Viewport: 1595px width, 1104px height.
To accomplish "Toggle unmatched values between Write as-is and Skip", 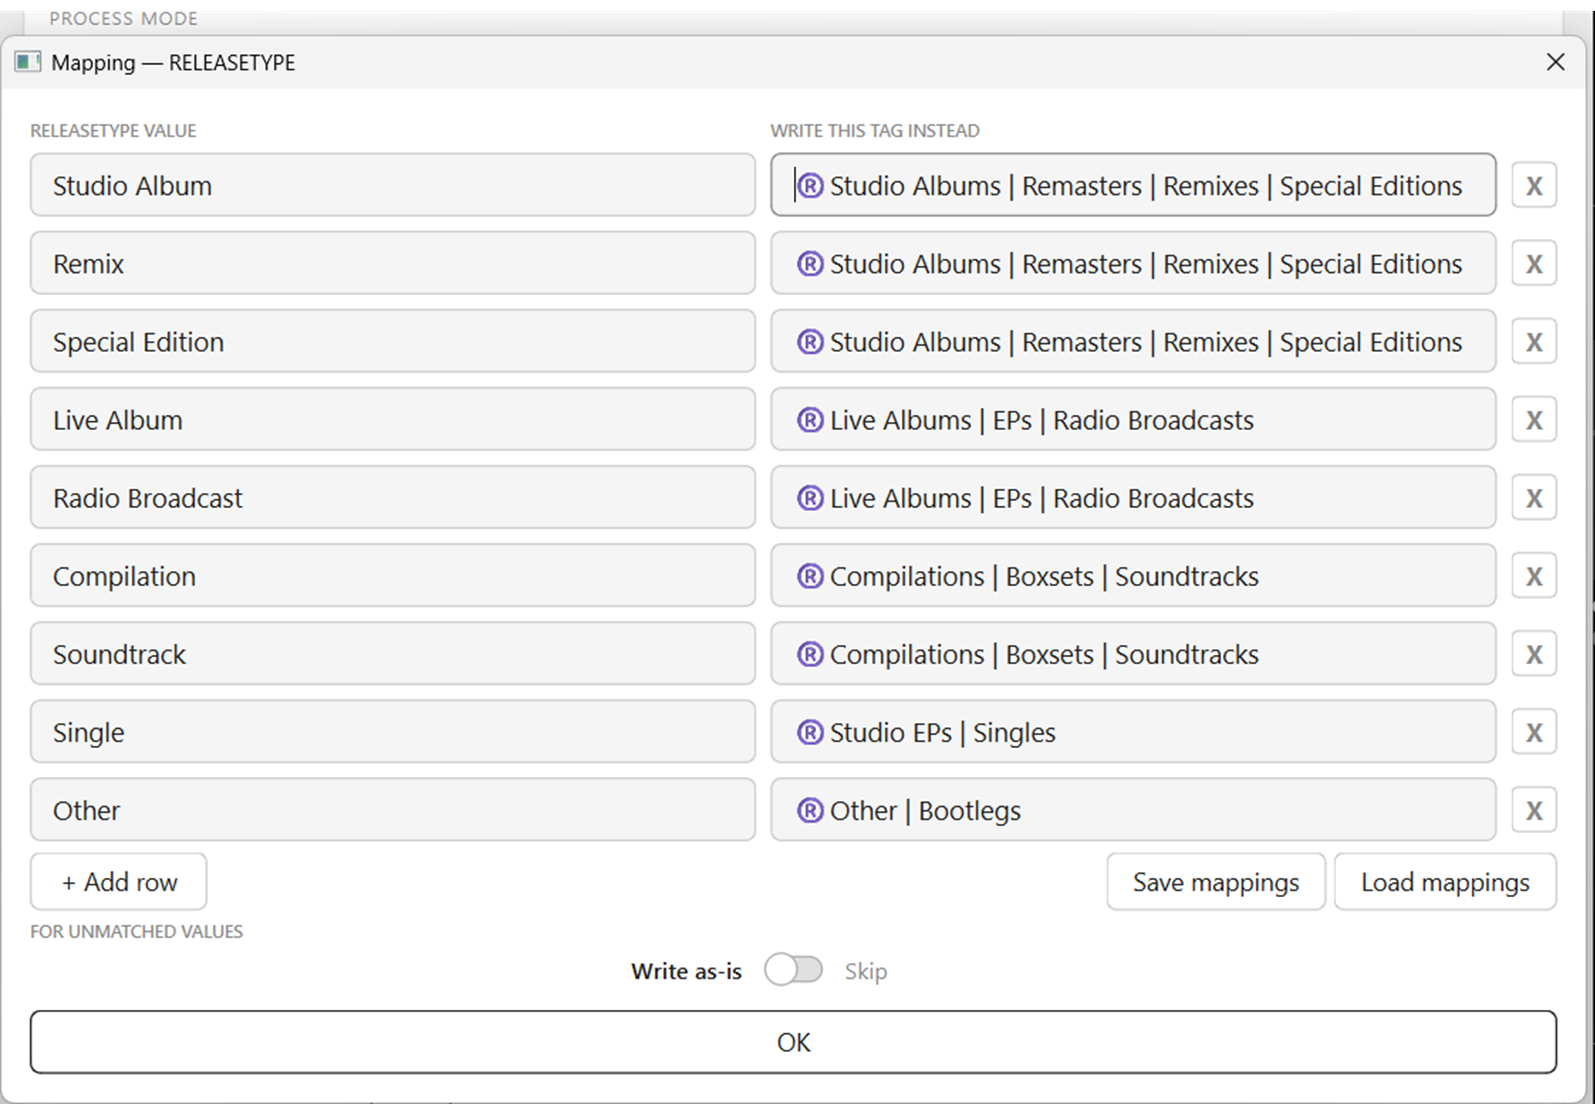I will click(x=793, y=970).
